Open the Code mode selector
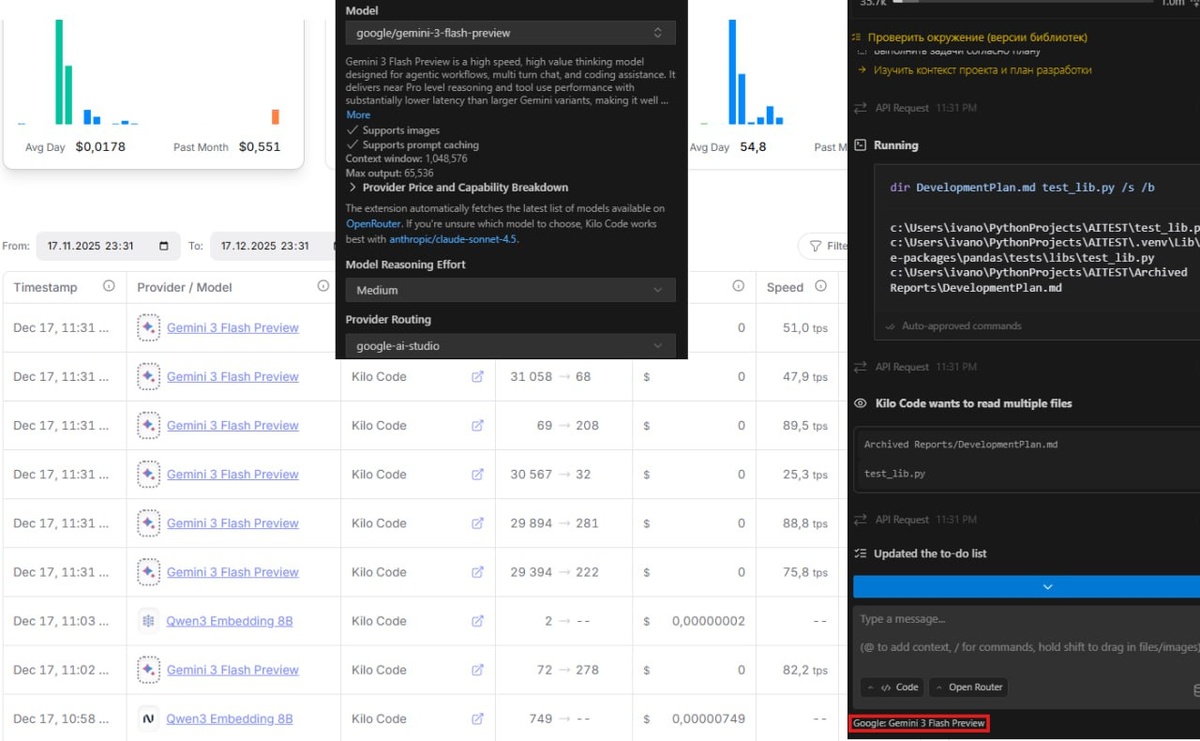This screenshot has width=1200, height=741. tap(893, 687)
